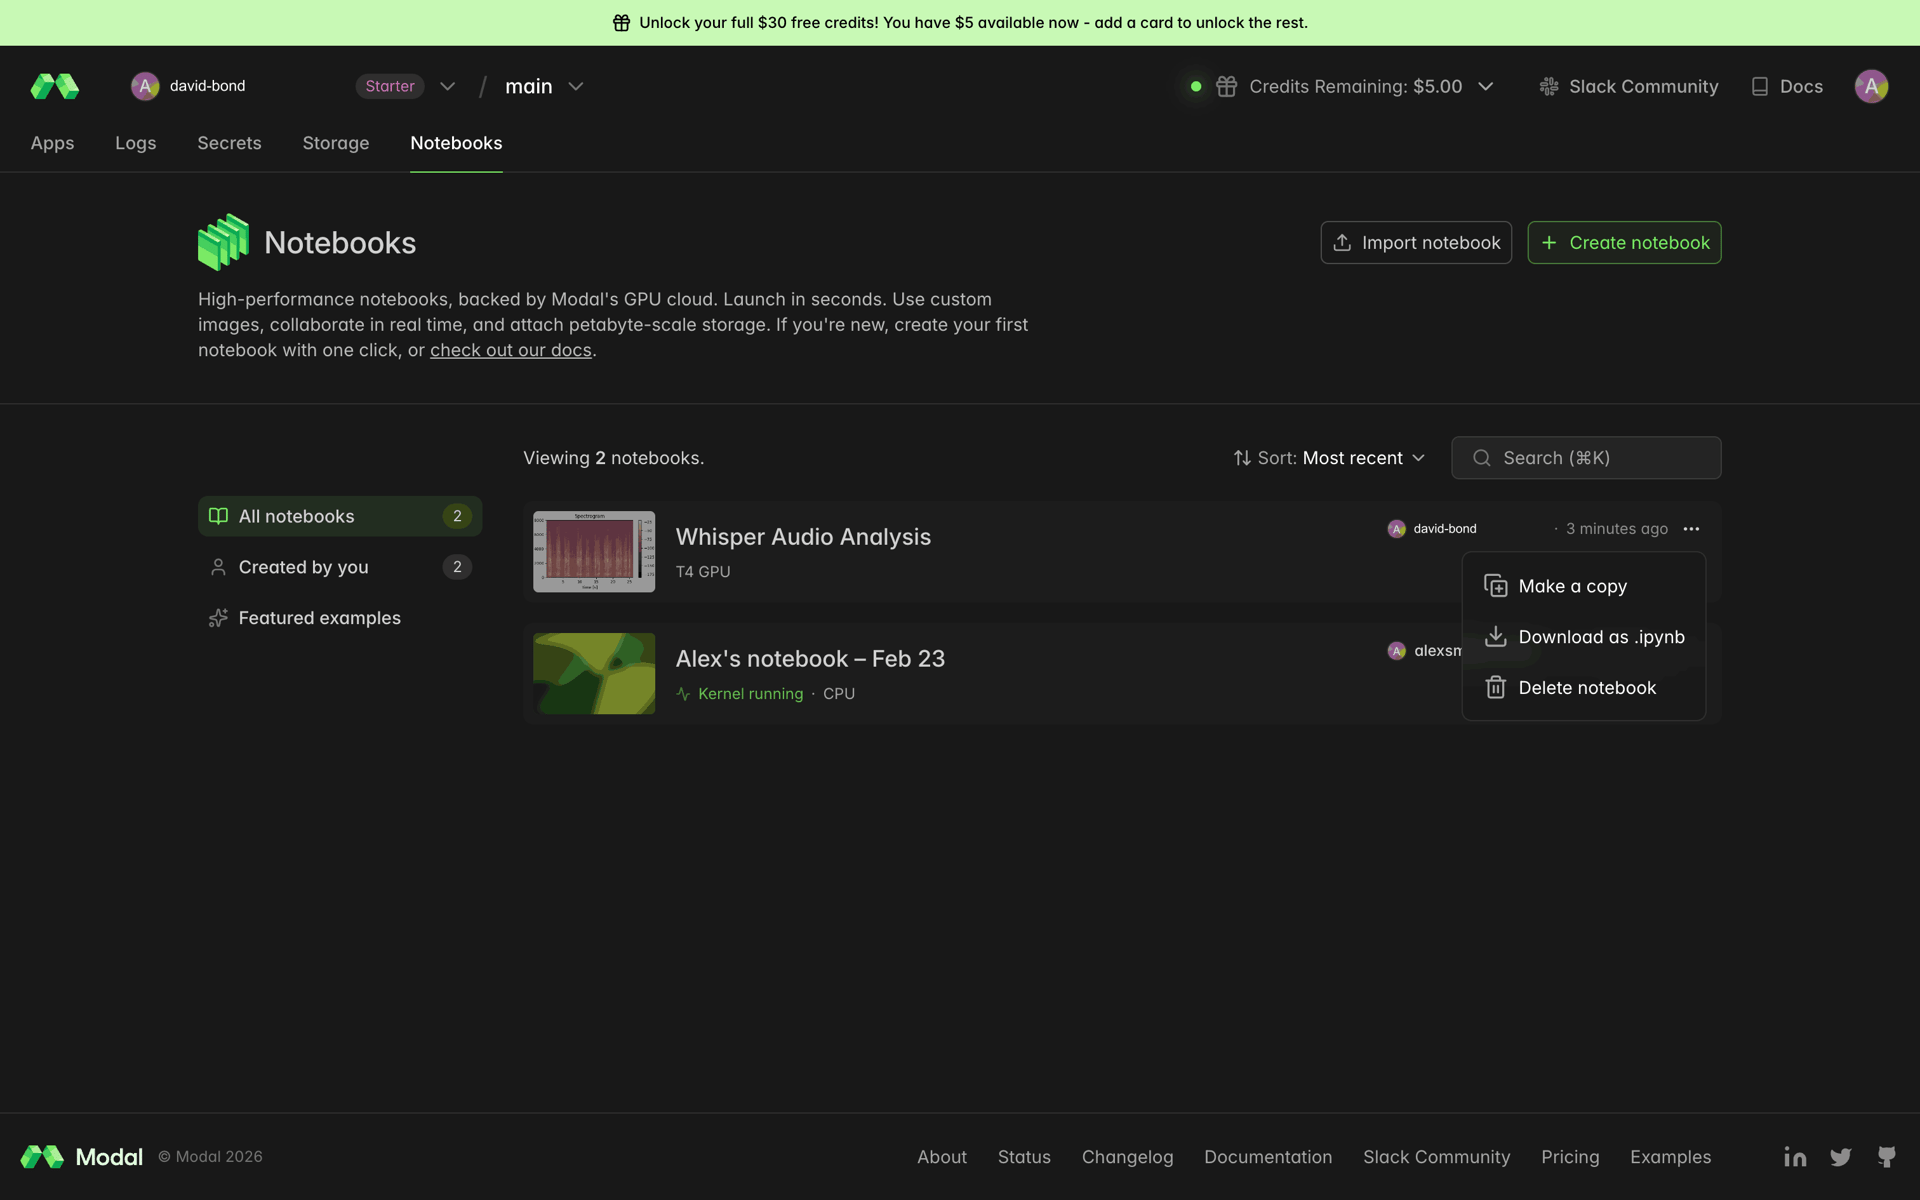Open the Whisper Audio Analysis notebook title
1920x1200 pixels.
pos(803,536)
